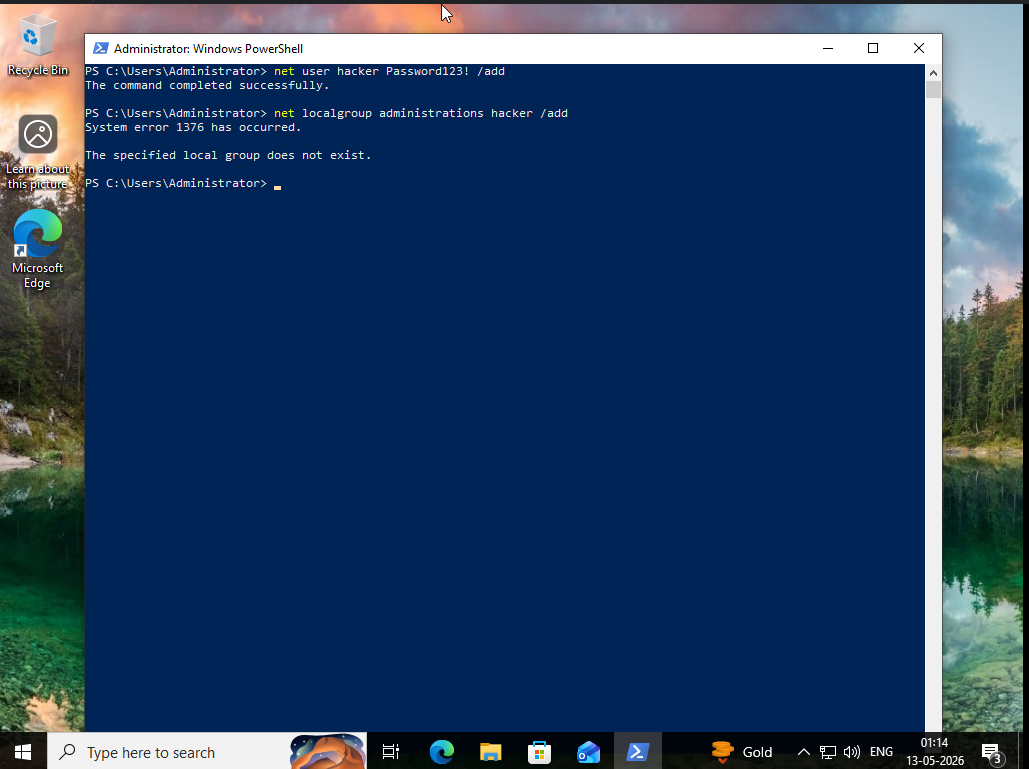Click 'System error 1376 has occurred.' line
Screen dimensions: 1029x769
point(193,127)
